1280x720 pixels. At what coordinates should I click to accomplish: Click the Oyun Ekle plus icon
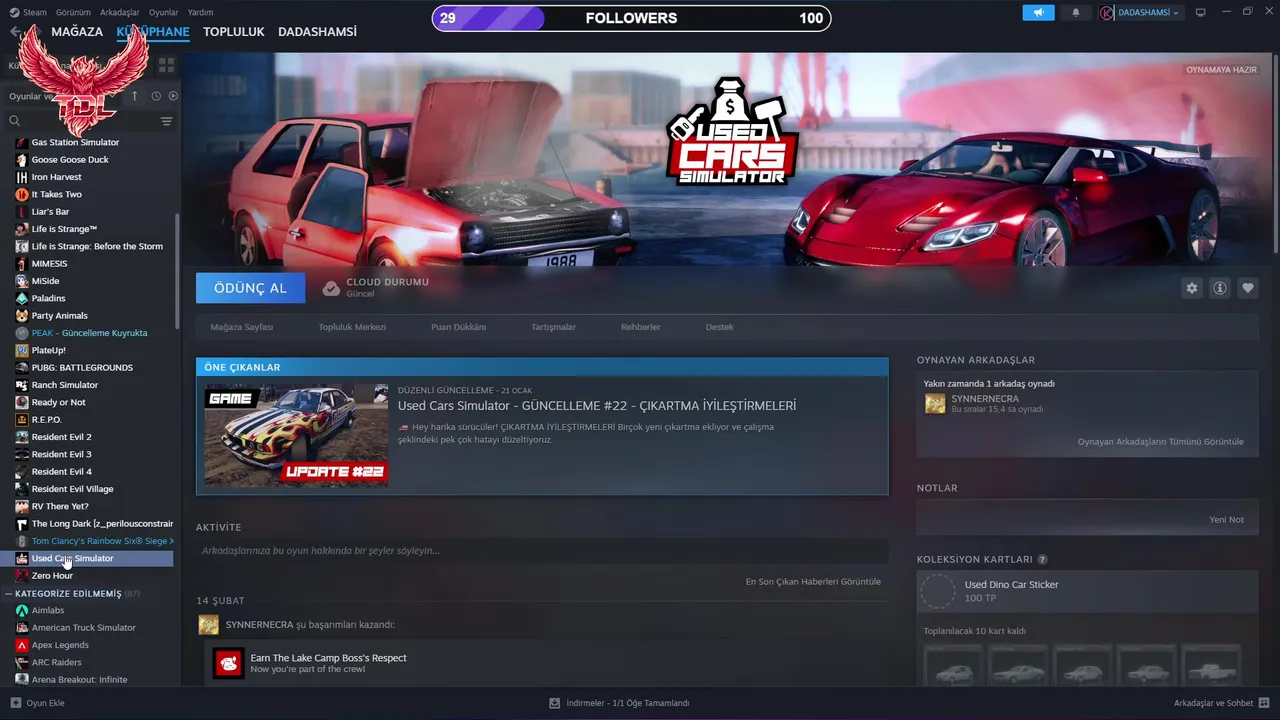coord(15,703)
